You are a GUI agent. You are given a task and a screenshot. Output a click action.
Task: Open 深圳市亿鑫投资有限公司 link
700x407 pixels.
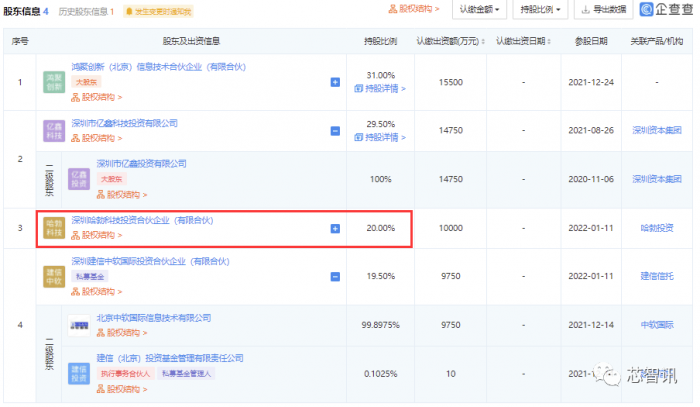click(x=141, y=164)
